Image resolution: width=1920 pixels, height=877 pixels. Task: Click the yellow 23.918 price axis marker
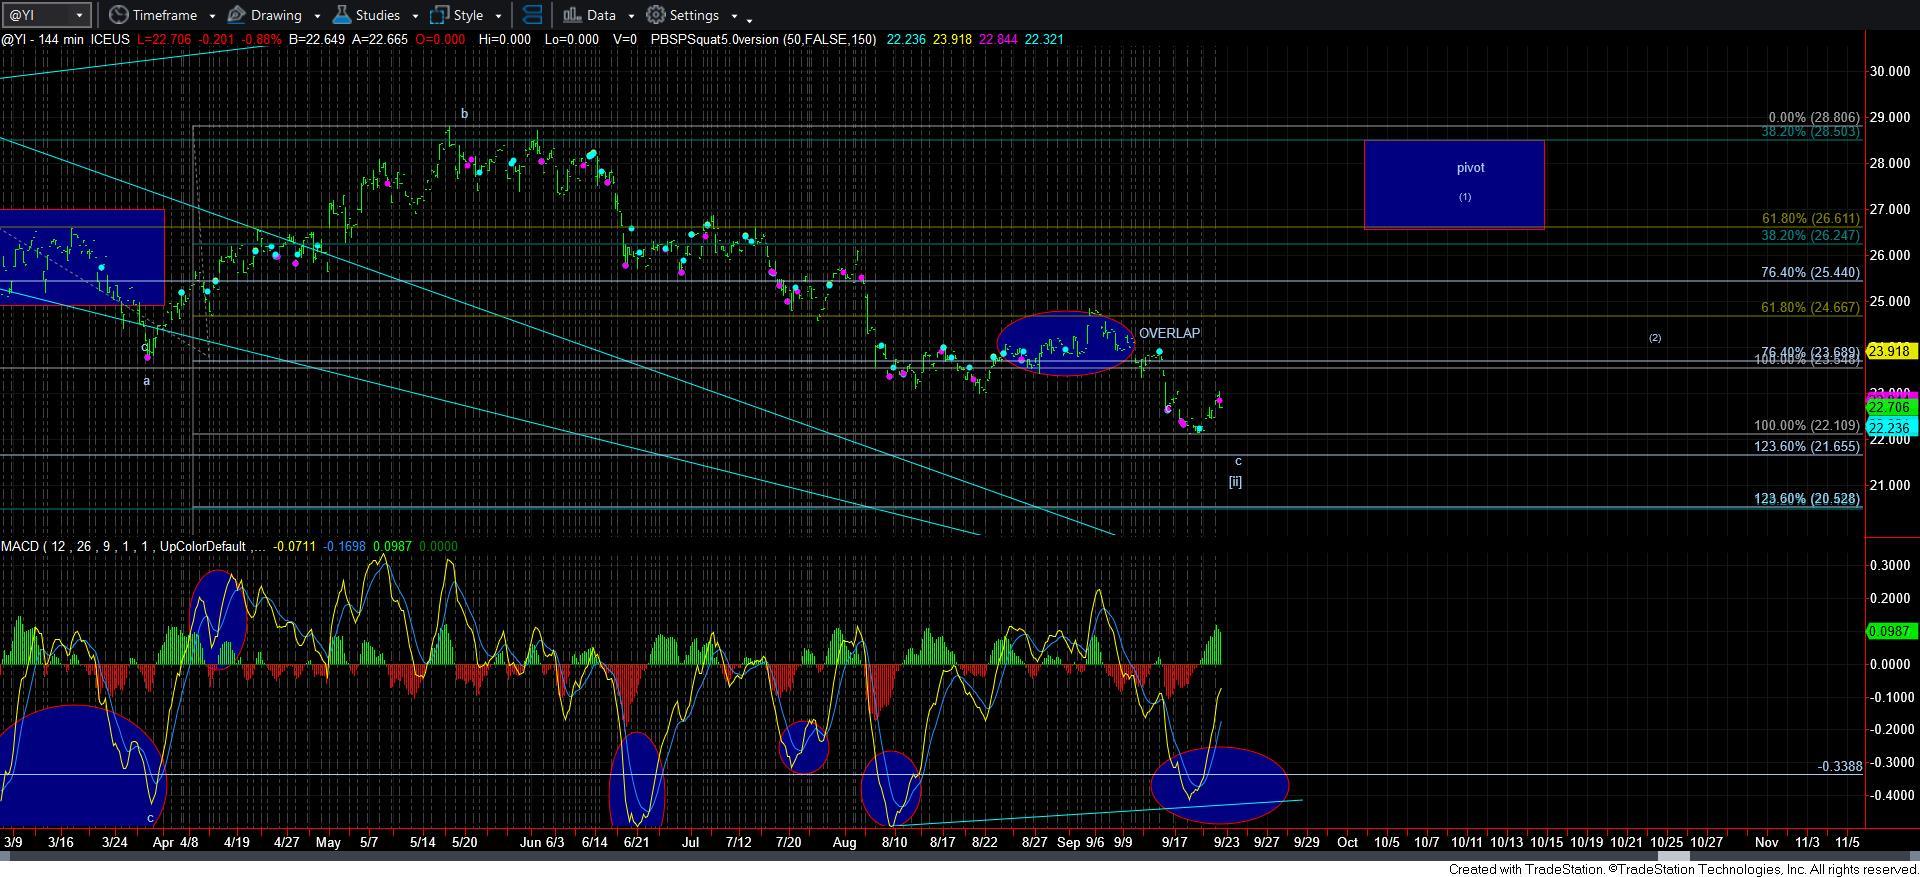tap(1890, 351)
